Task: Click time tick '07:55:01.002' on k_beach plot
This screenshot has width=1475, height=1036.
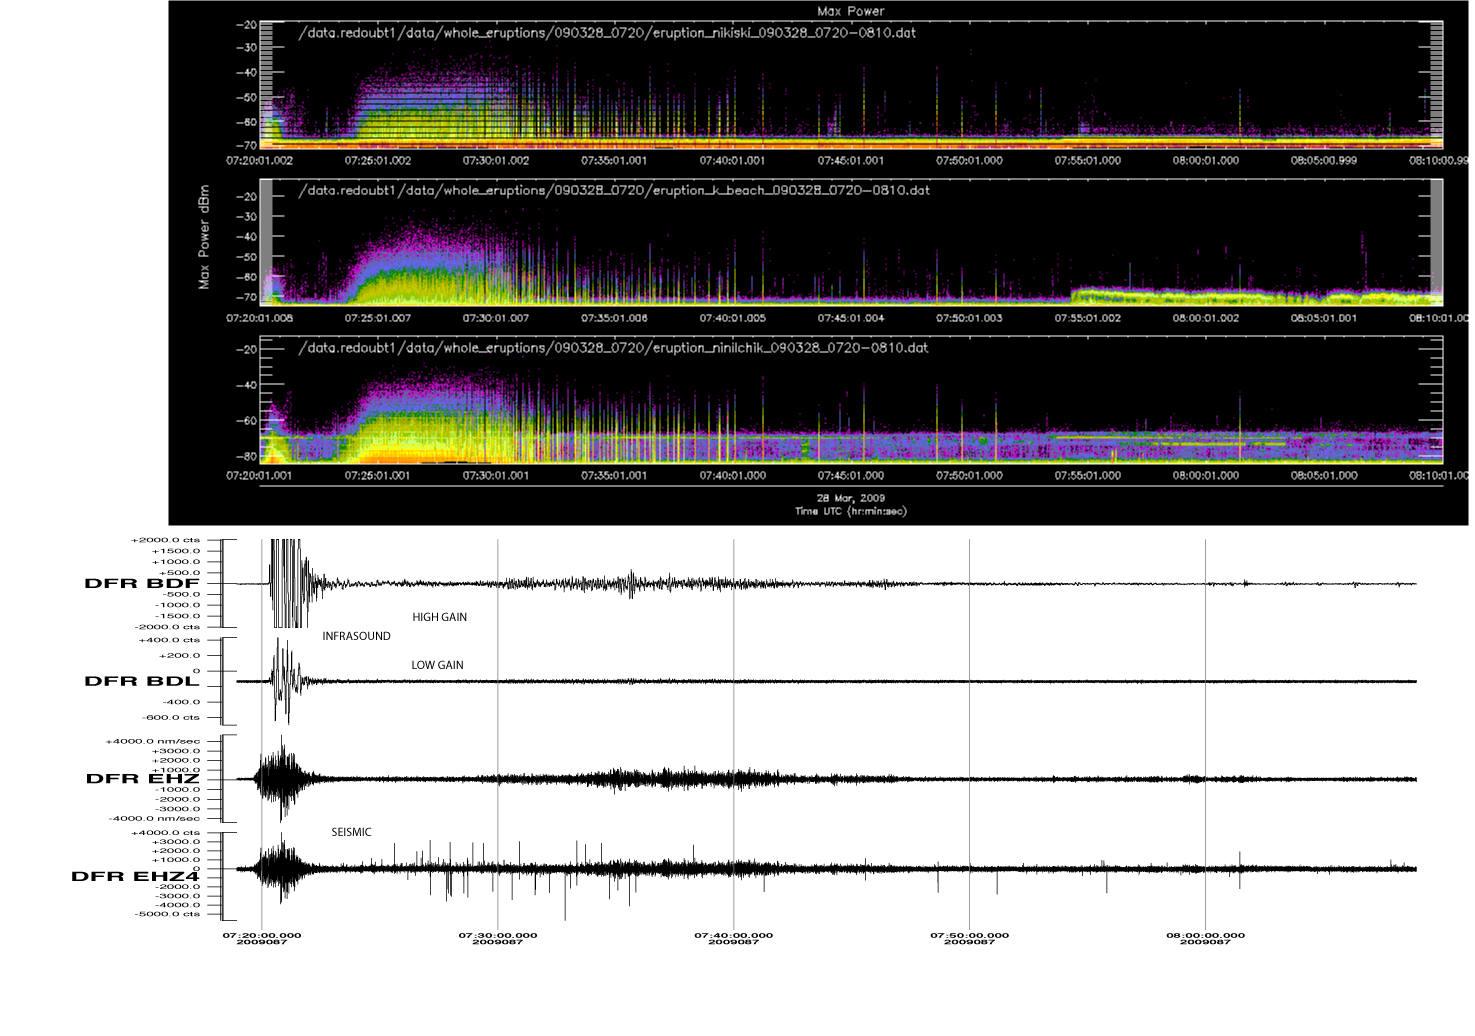Action: 1088,318
